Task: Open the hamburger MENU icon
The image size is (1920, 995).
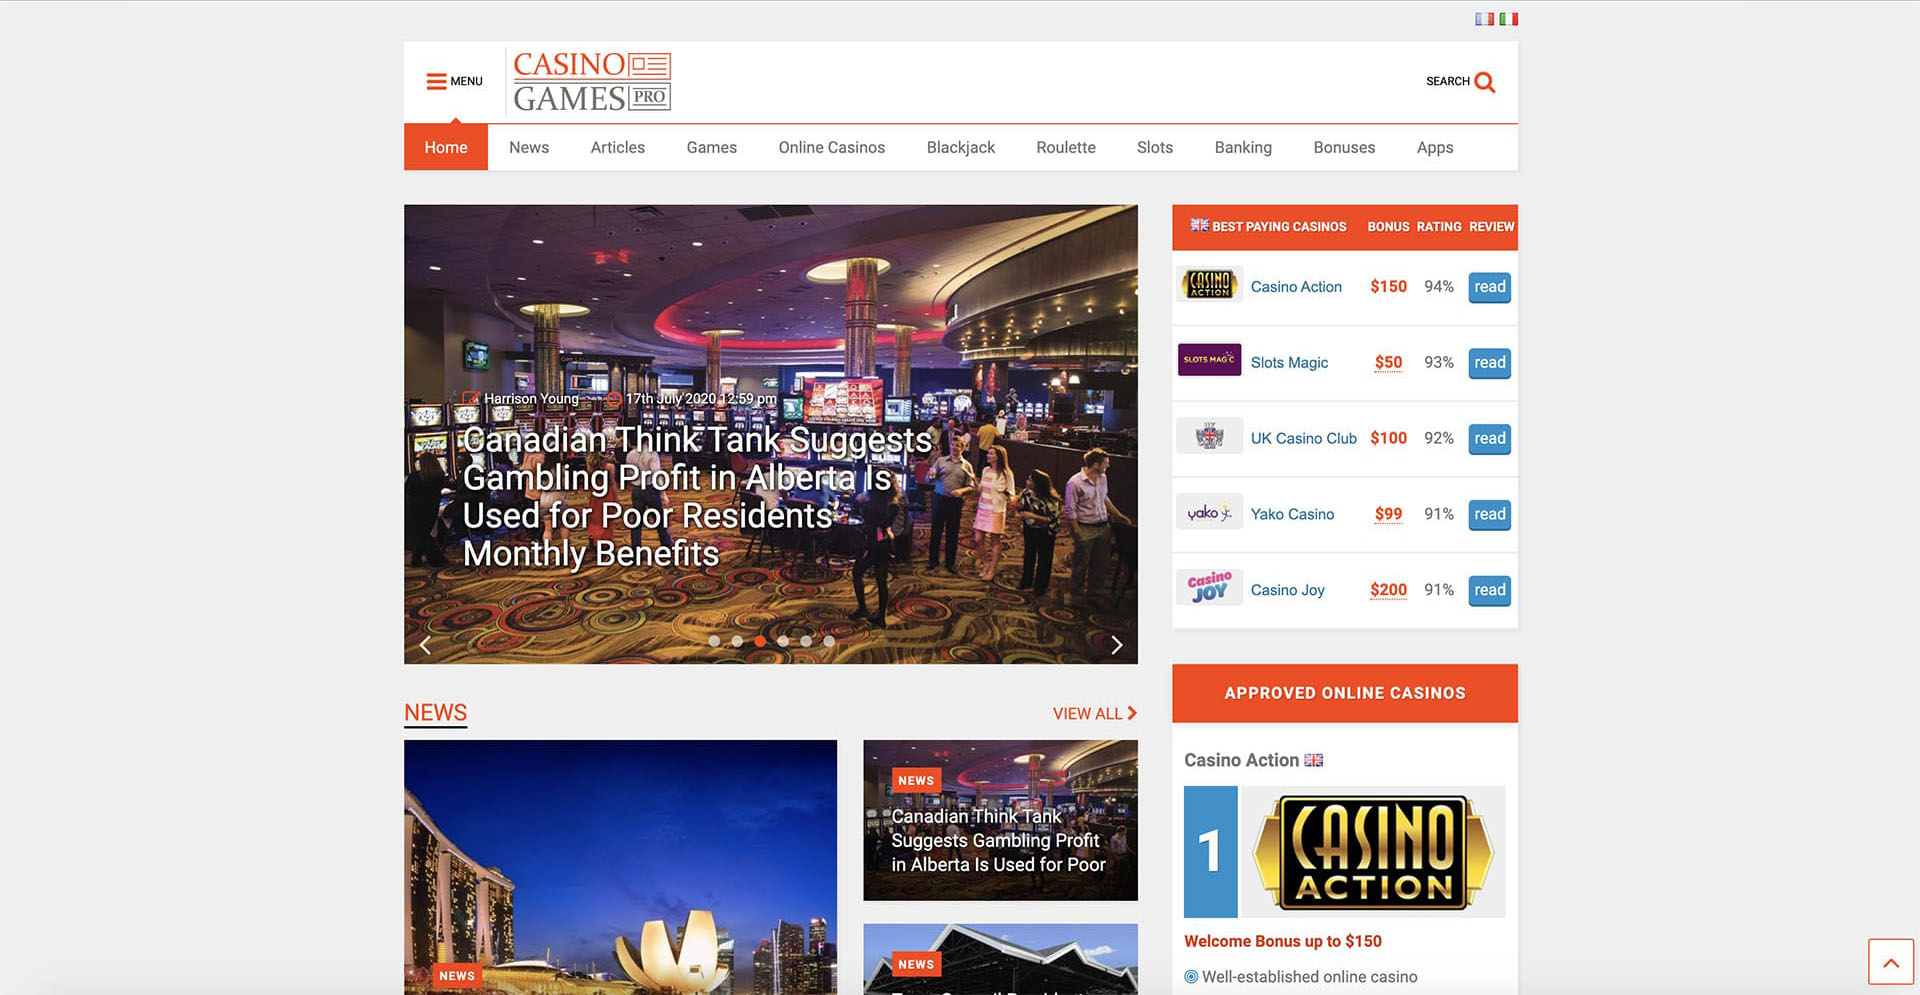Action: pos(436,81)
